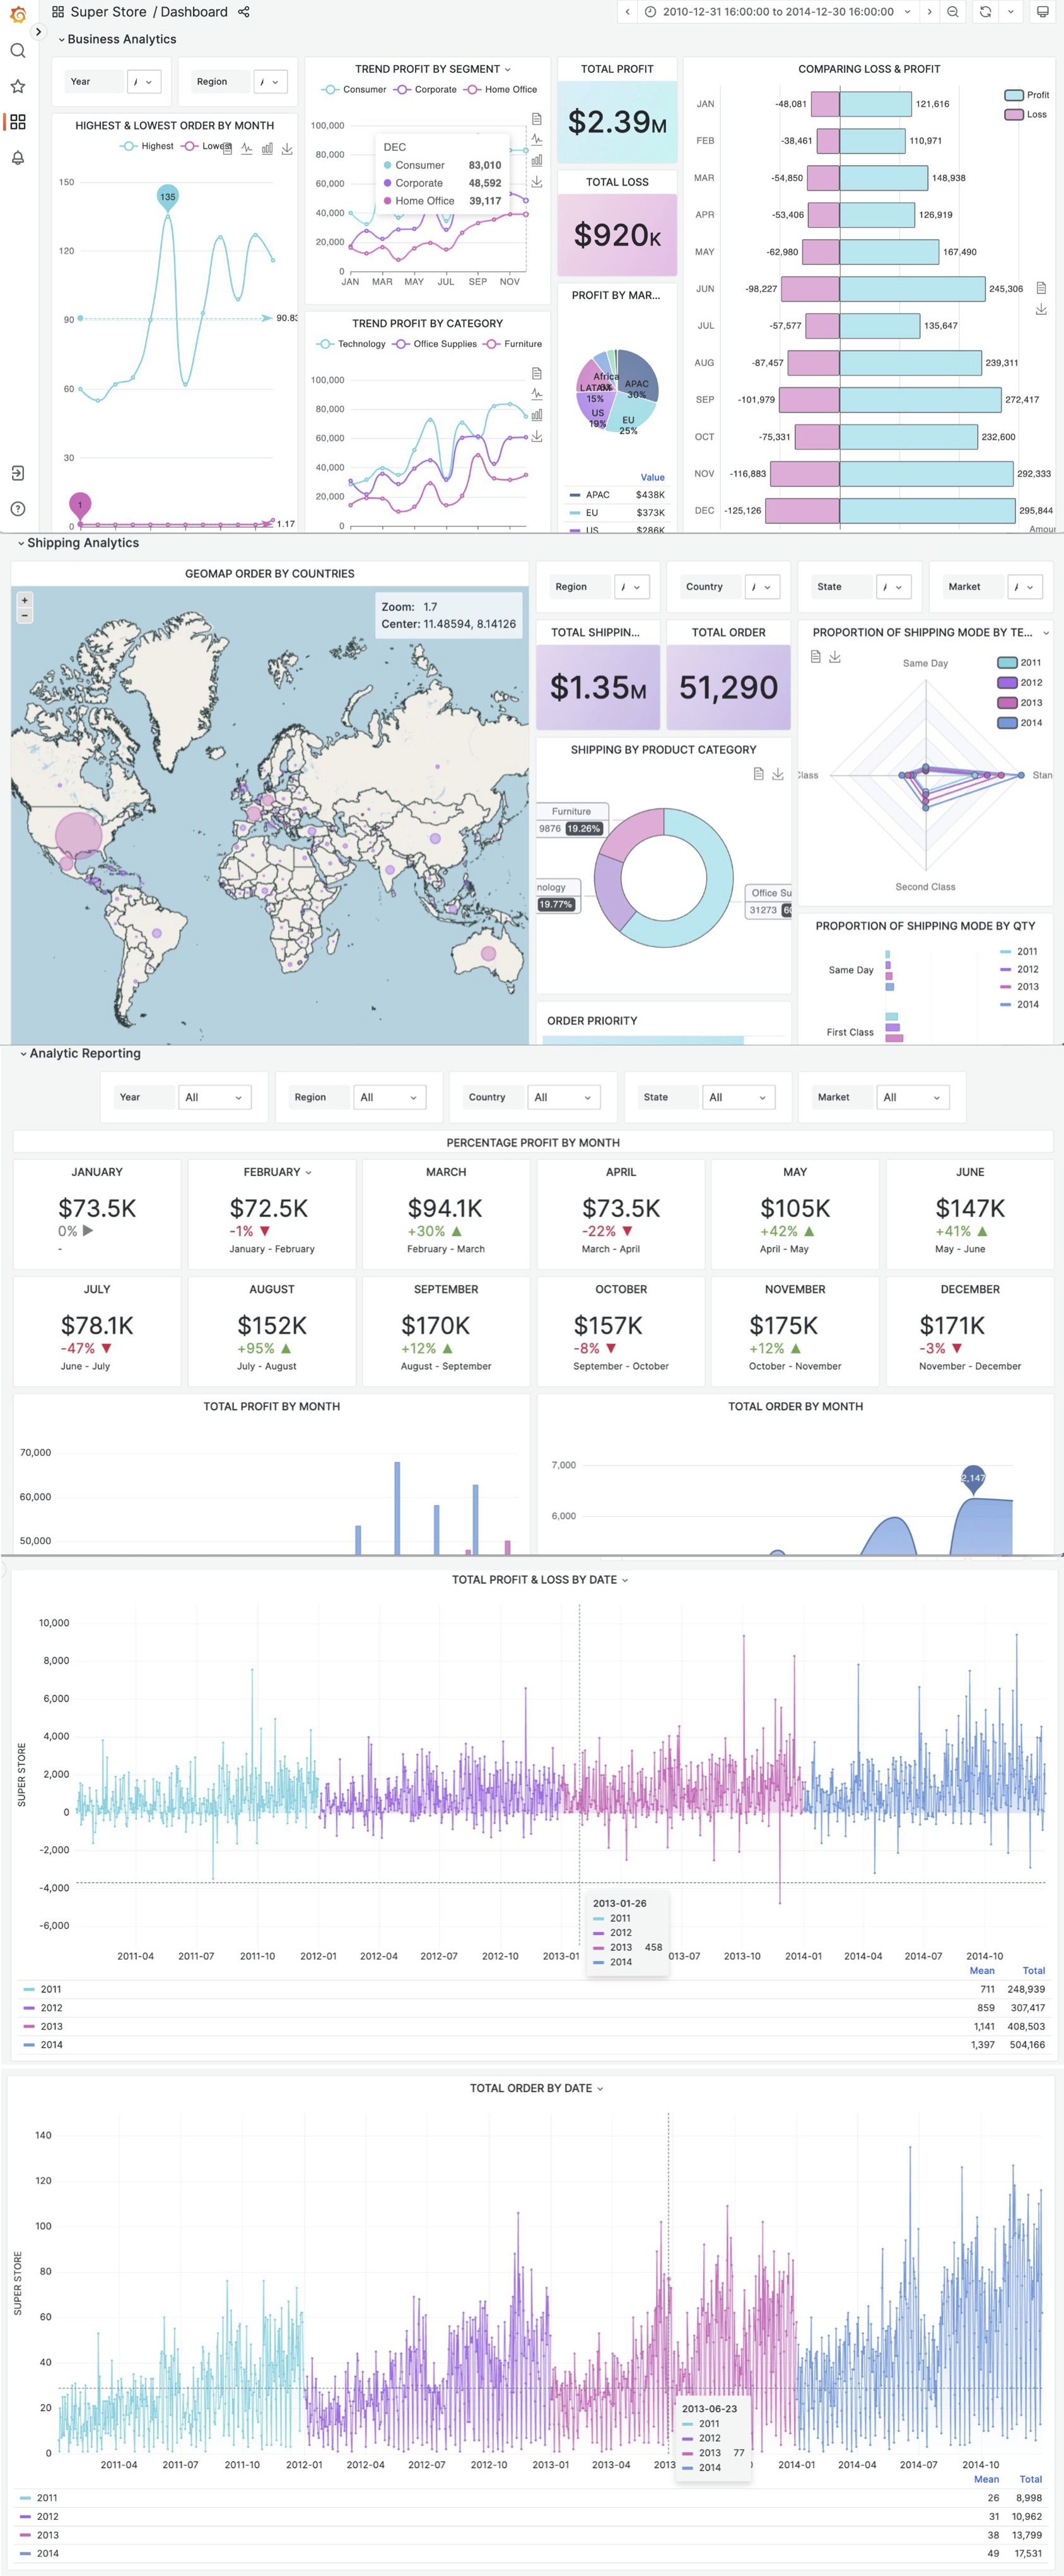The image size is (1064, 2576).
Task: Zoom in on the geomap
Action: pos(25,600)
